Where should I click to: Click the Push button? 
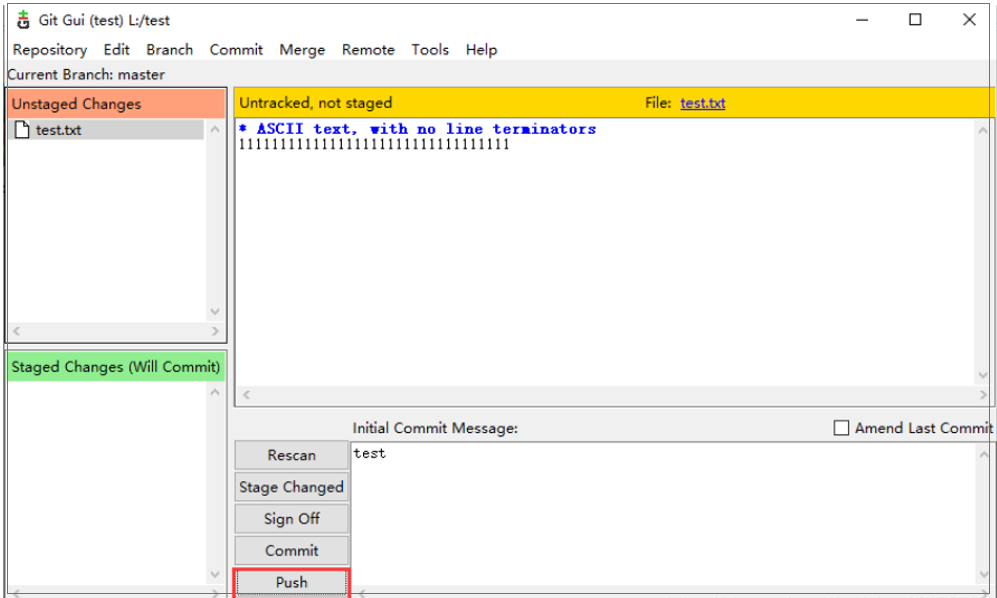[291, 582]
